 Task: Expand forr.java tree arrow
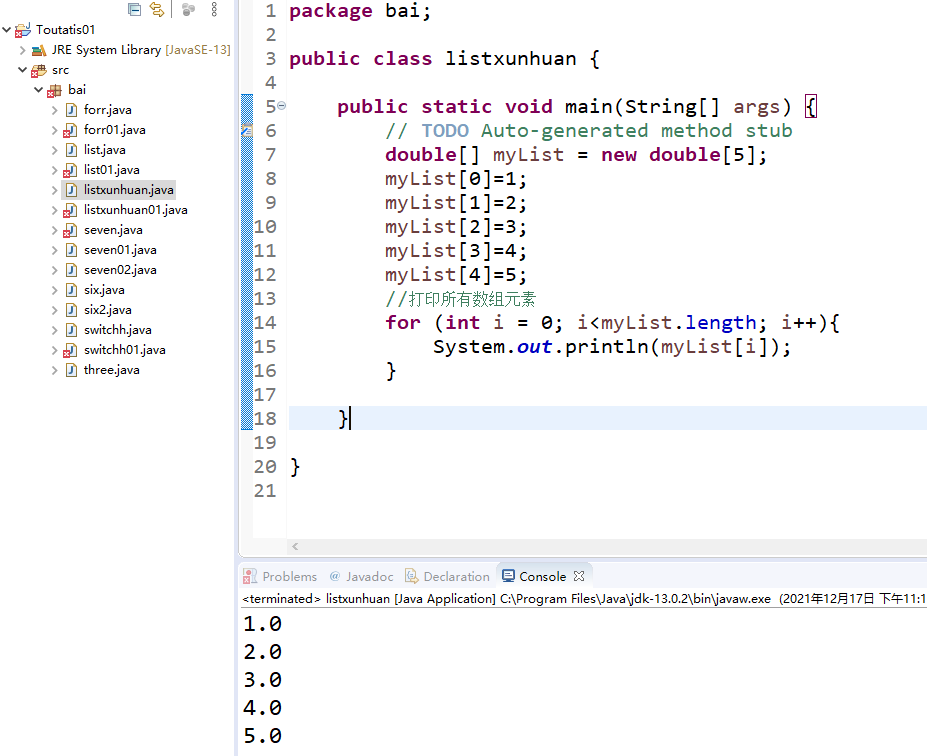point(54,110)
